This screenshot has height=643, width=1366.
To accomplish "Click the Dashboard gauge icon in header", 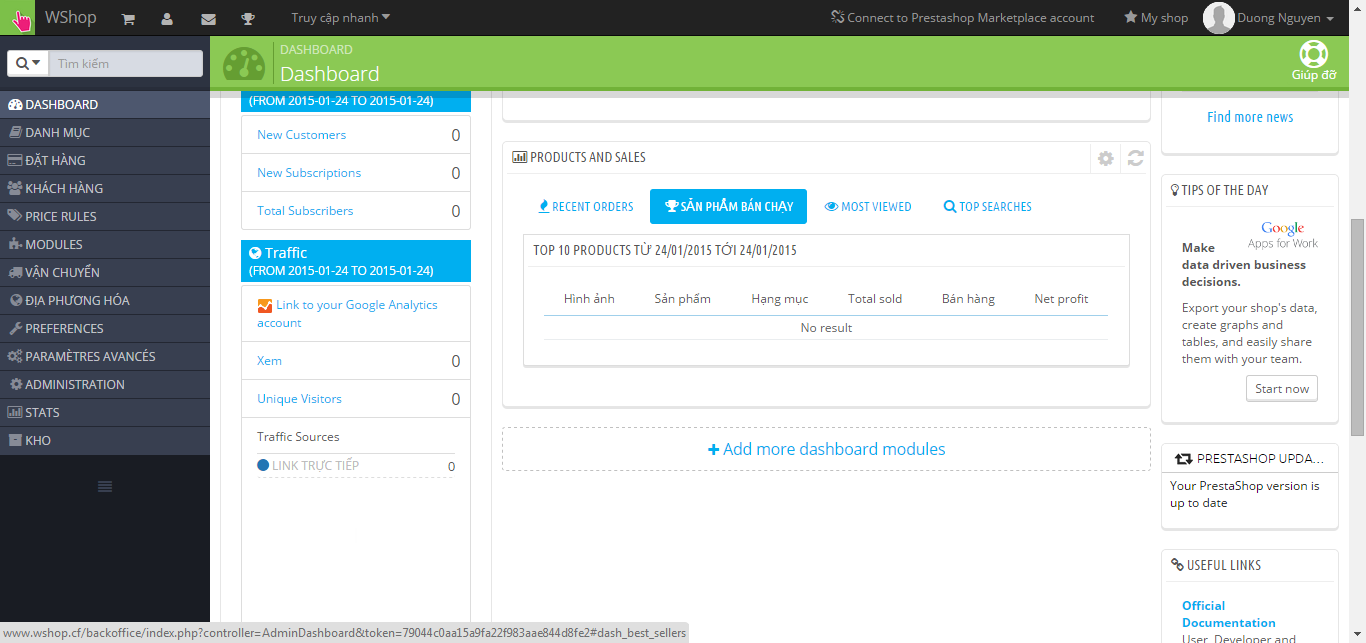I will tap(244, 65).
